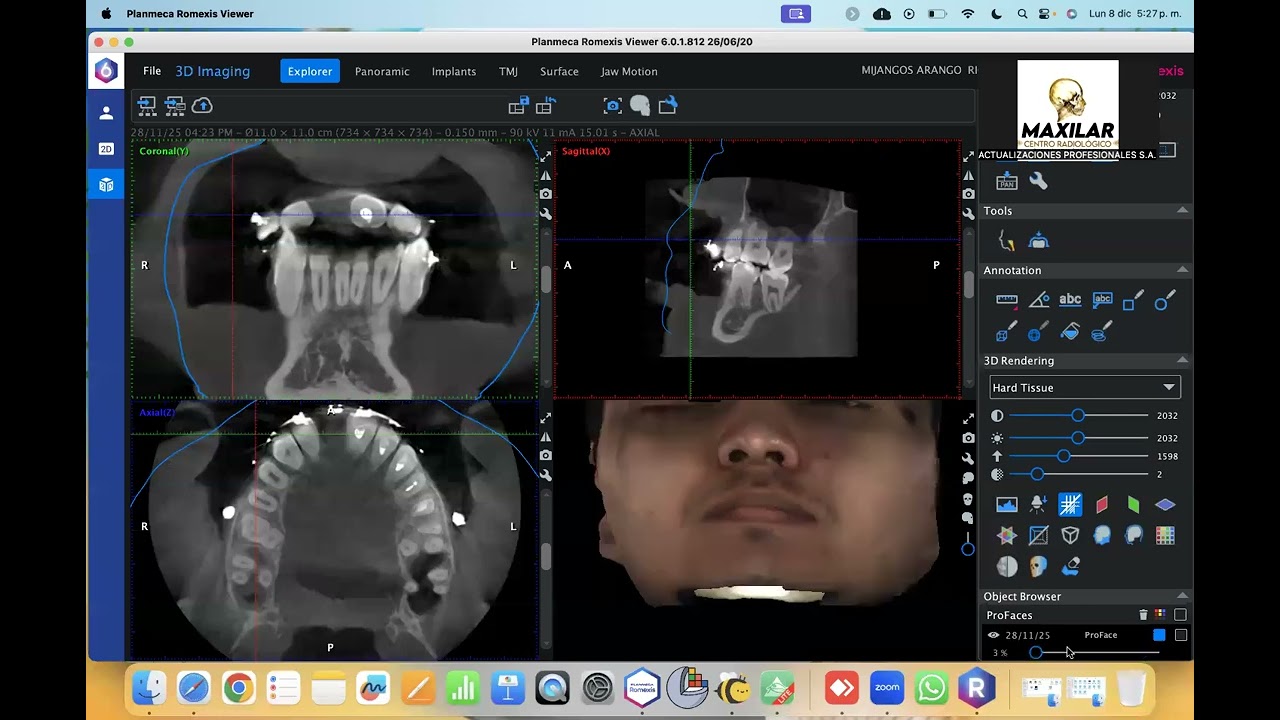Viewport: 1280px width, 720px height.
Task: Toggle the bounding cube display icon
Action: coord(1070,535)
